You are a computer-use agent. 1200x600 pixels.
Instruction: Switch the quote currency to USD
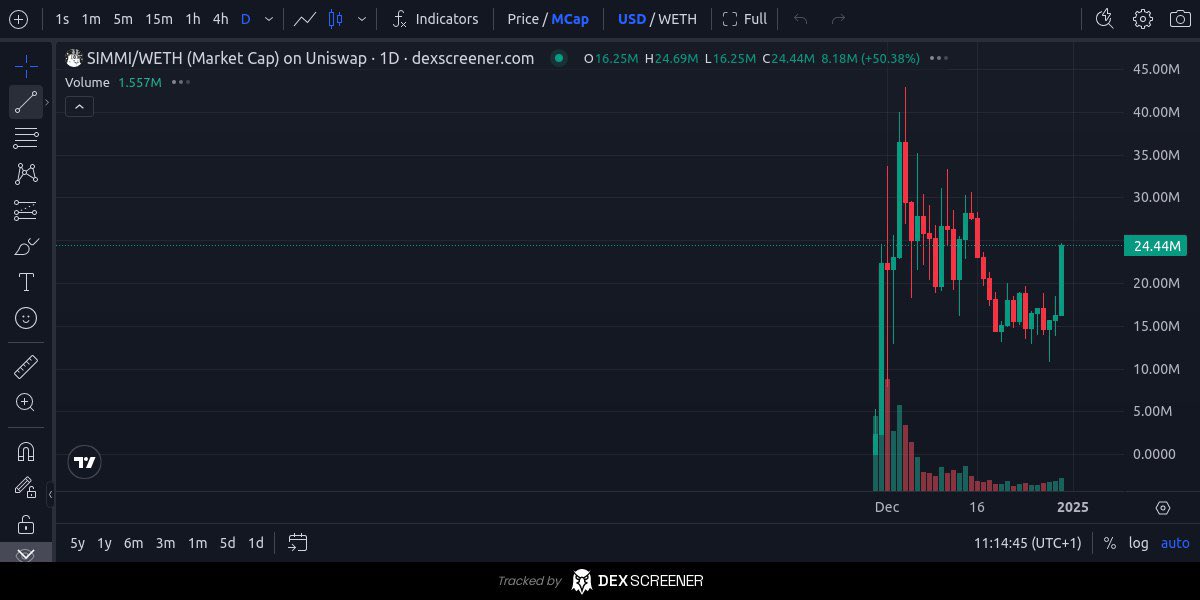(x=631, y=19)
